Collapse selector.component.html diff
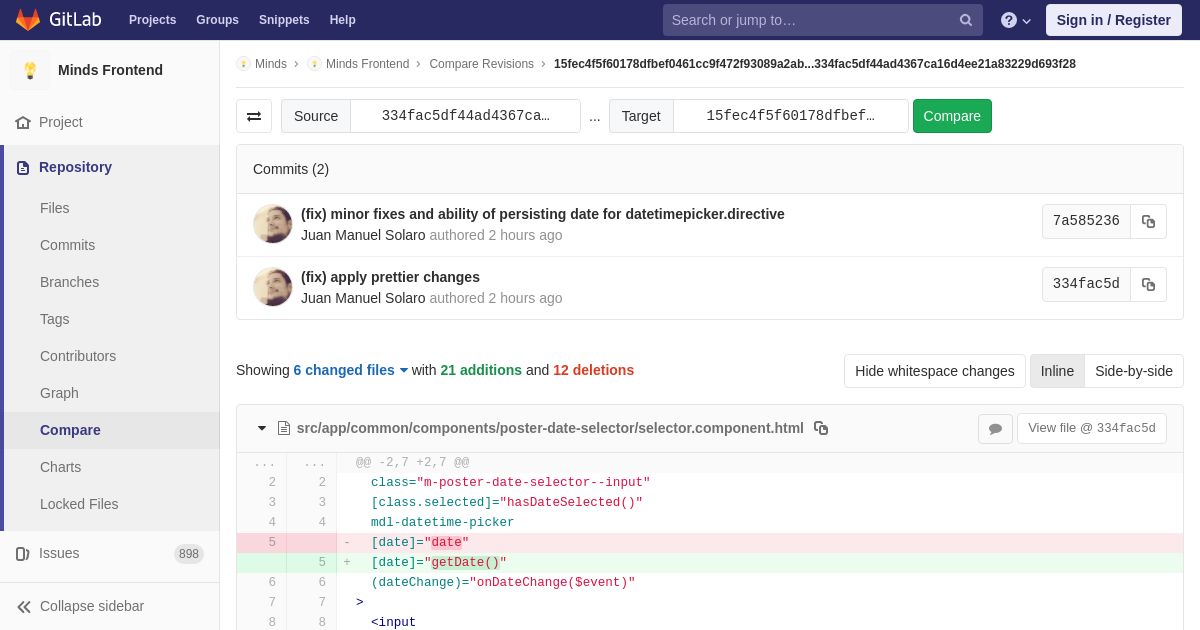 pyautogui.click(x=262, y=428)
